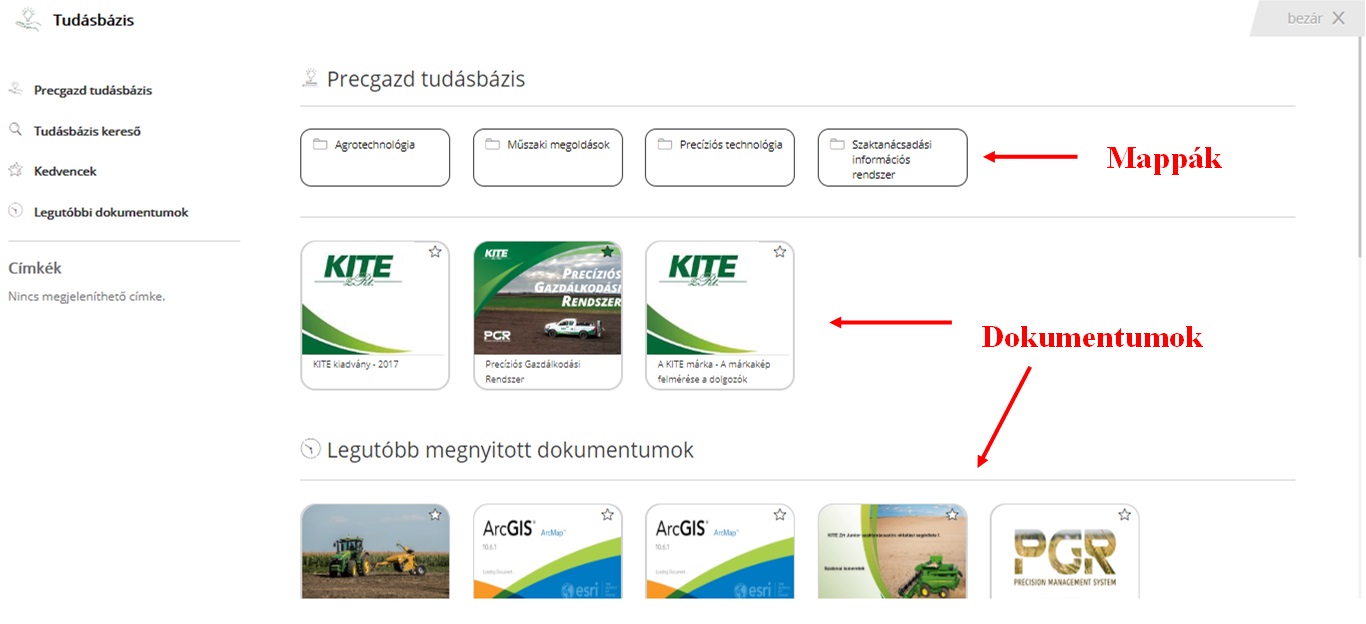Open the tractor photo document thumbnail

pos(375,555)
